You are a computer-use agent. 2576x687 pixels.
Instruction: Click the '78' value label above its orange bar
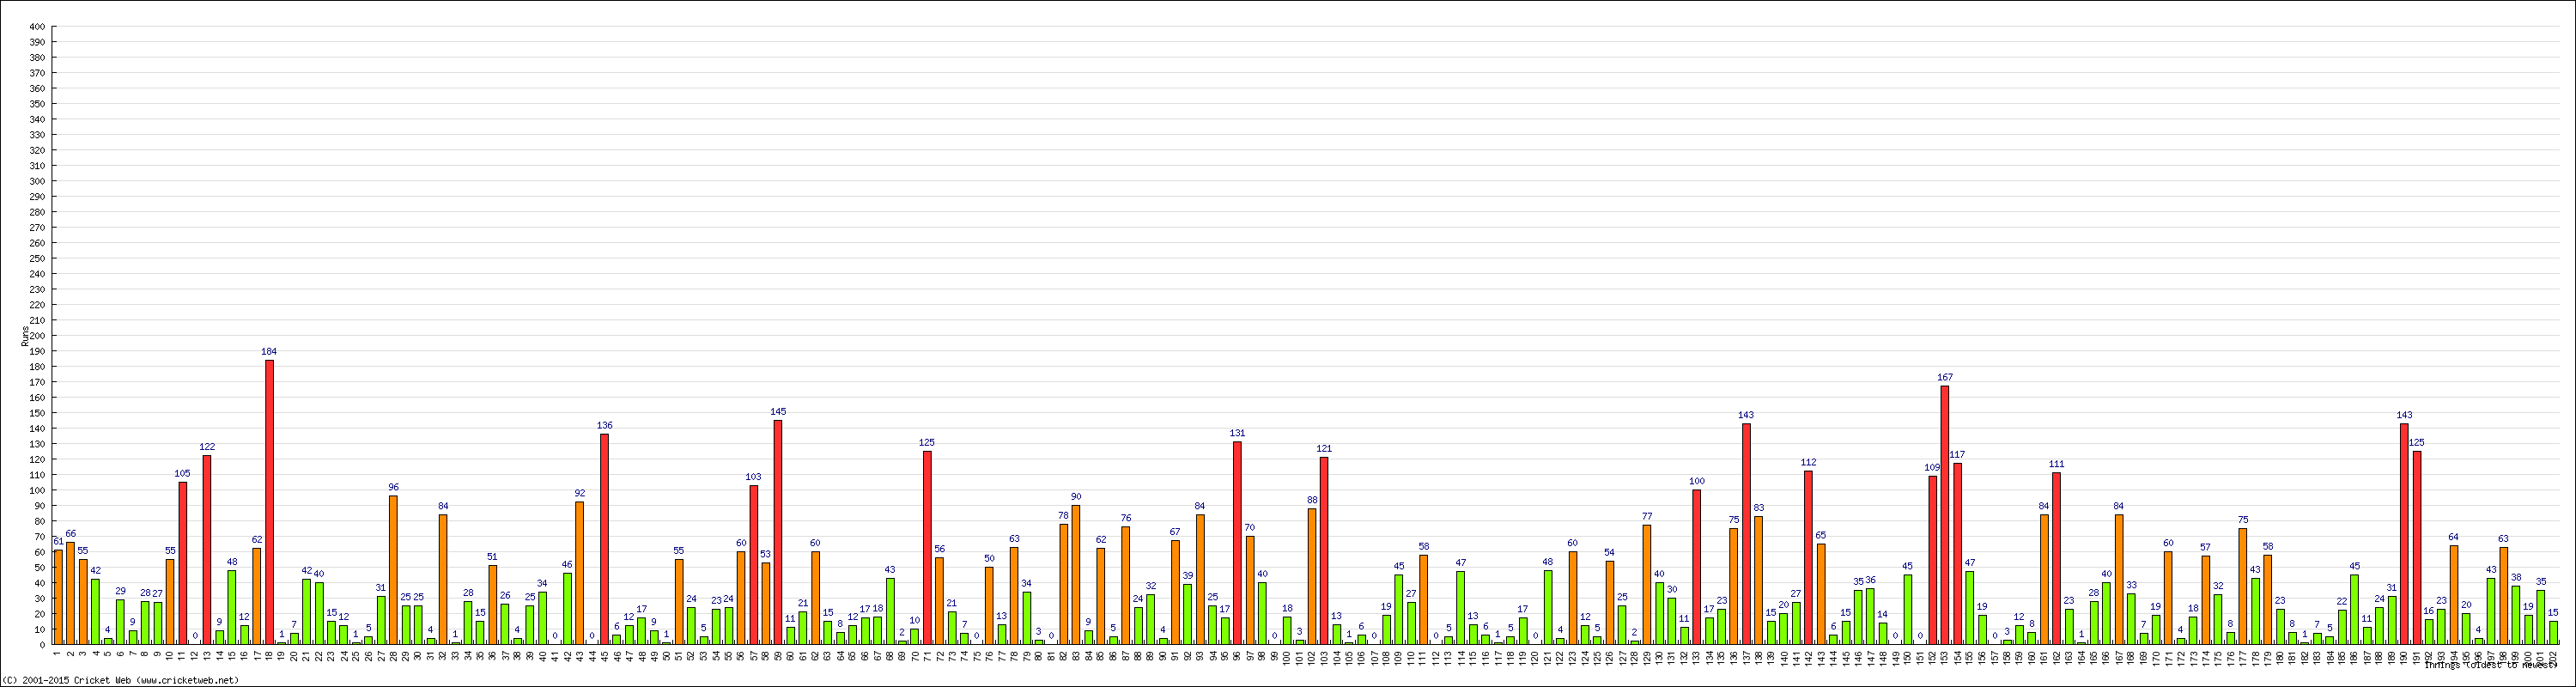(x=1063, y=516)
